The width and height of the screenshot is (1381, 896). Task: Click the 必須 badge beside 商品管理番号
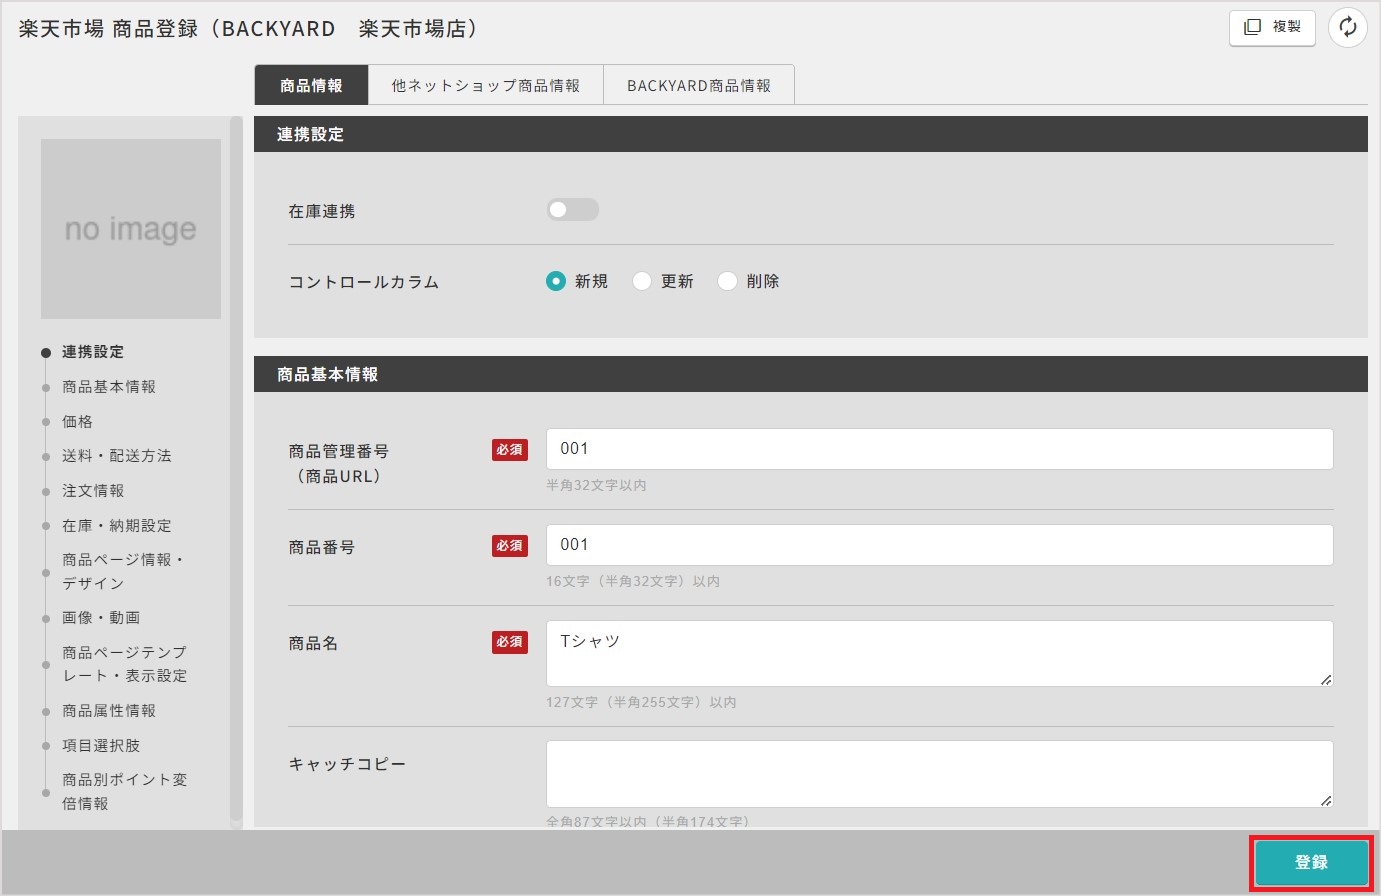(x=510, y=450)
